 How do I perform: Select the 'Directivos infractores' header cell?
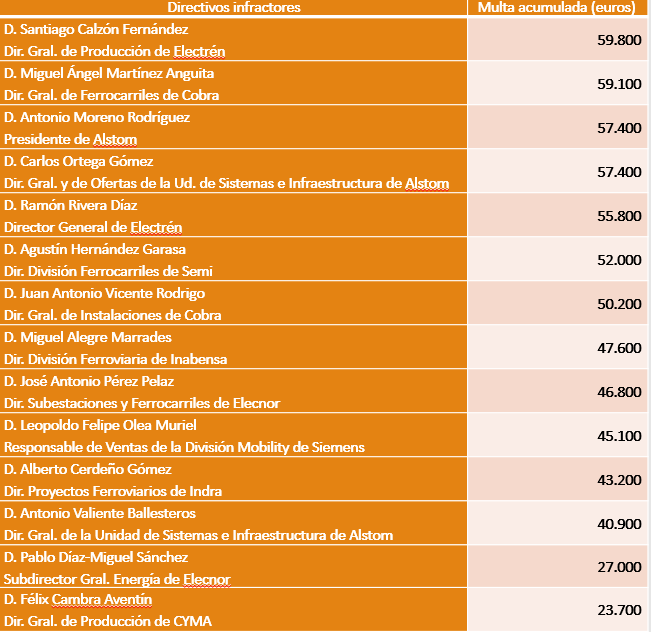click(x=234, y=7)
